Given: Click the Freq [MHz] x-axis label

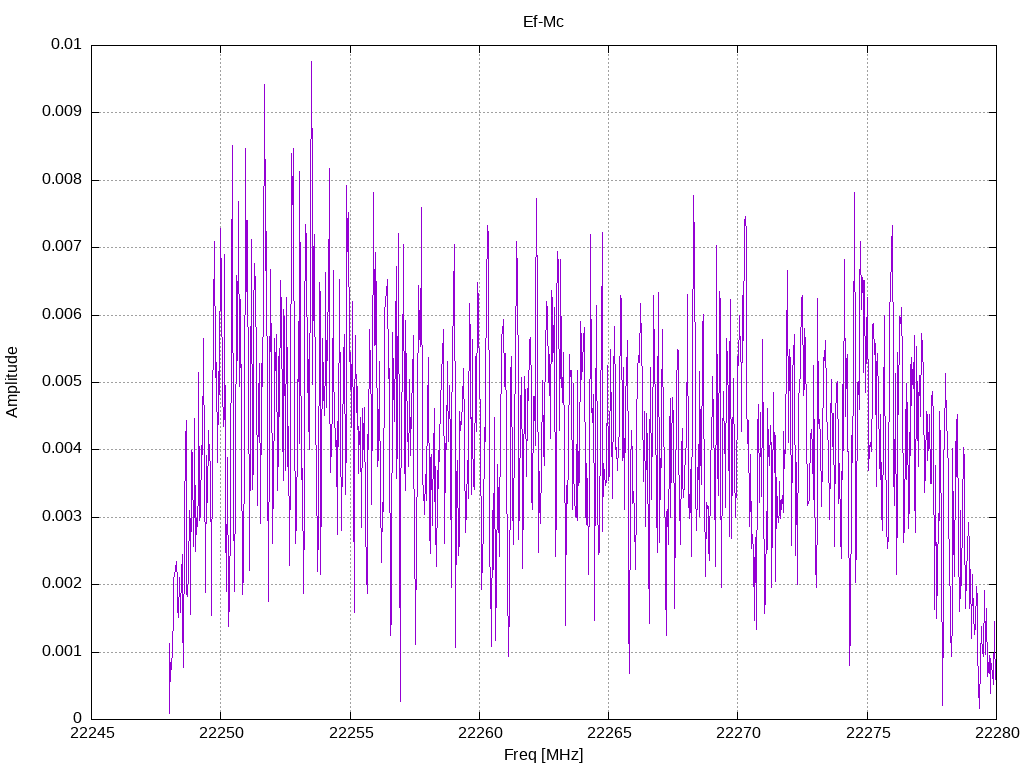Looking at the screenshot, I should [543, 755].
